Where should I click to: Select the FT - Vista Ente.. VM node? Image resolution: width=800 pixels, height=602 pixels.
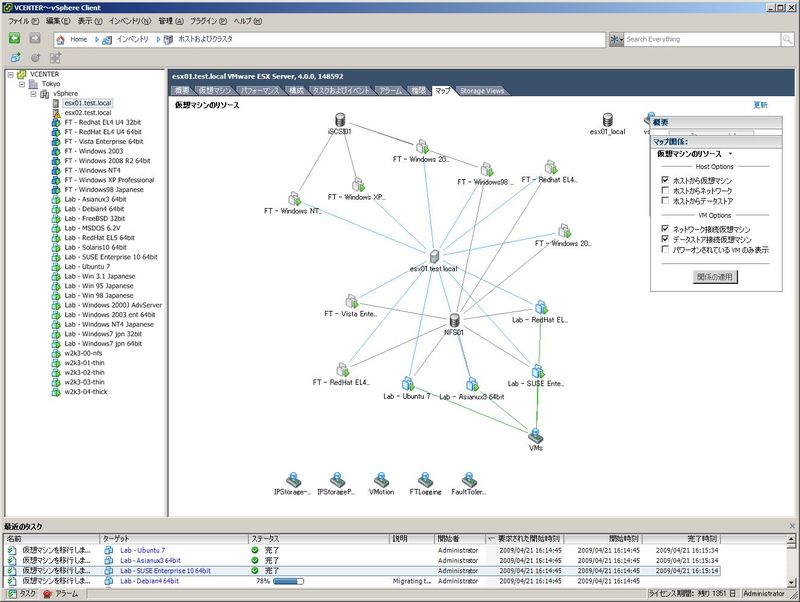(x=352, y=301)
